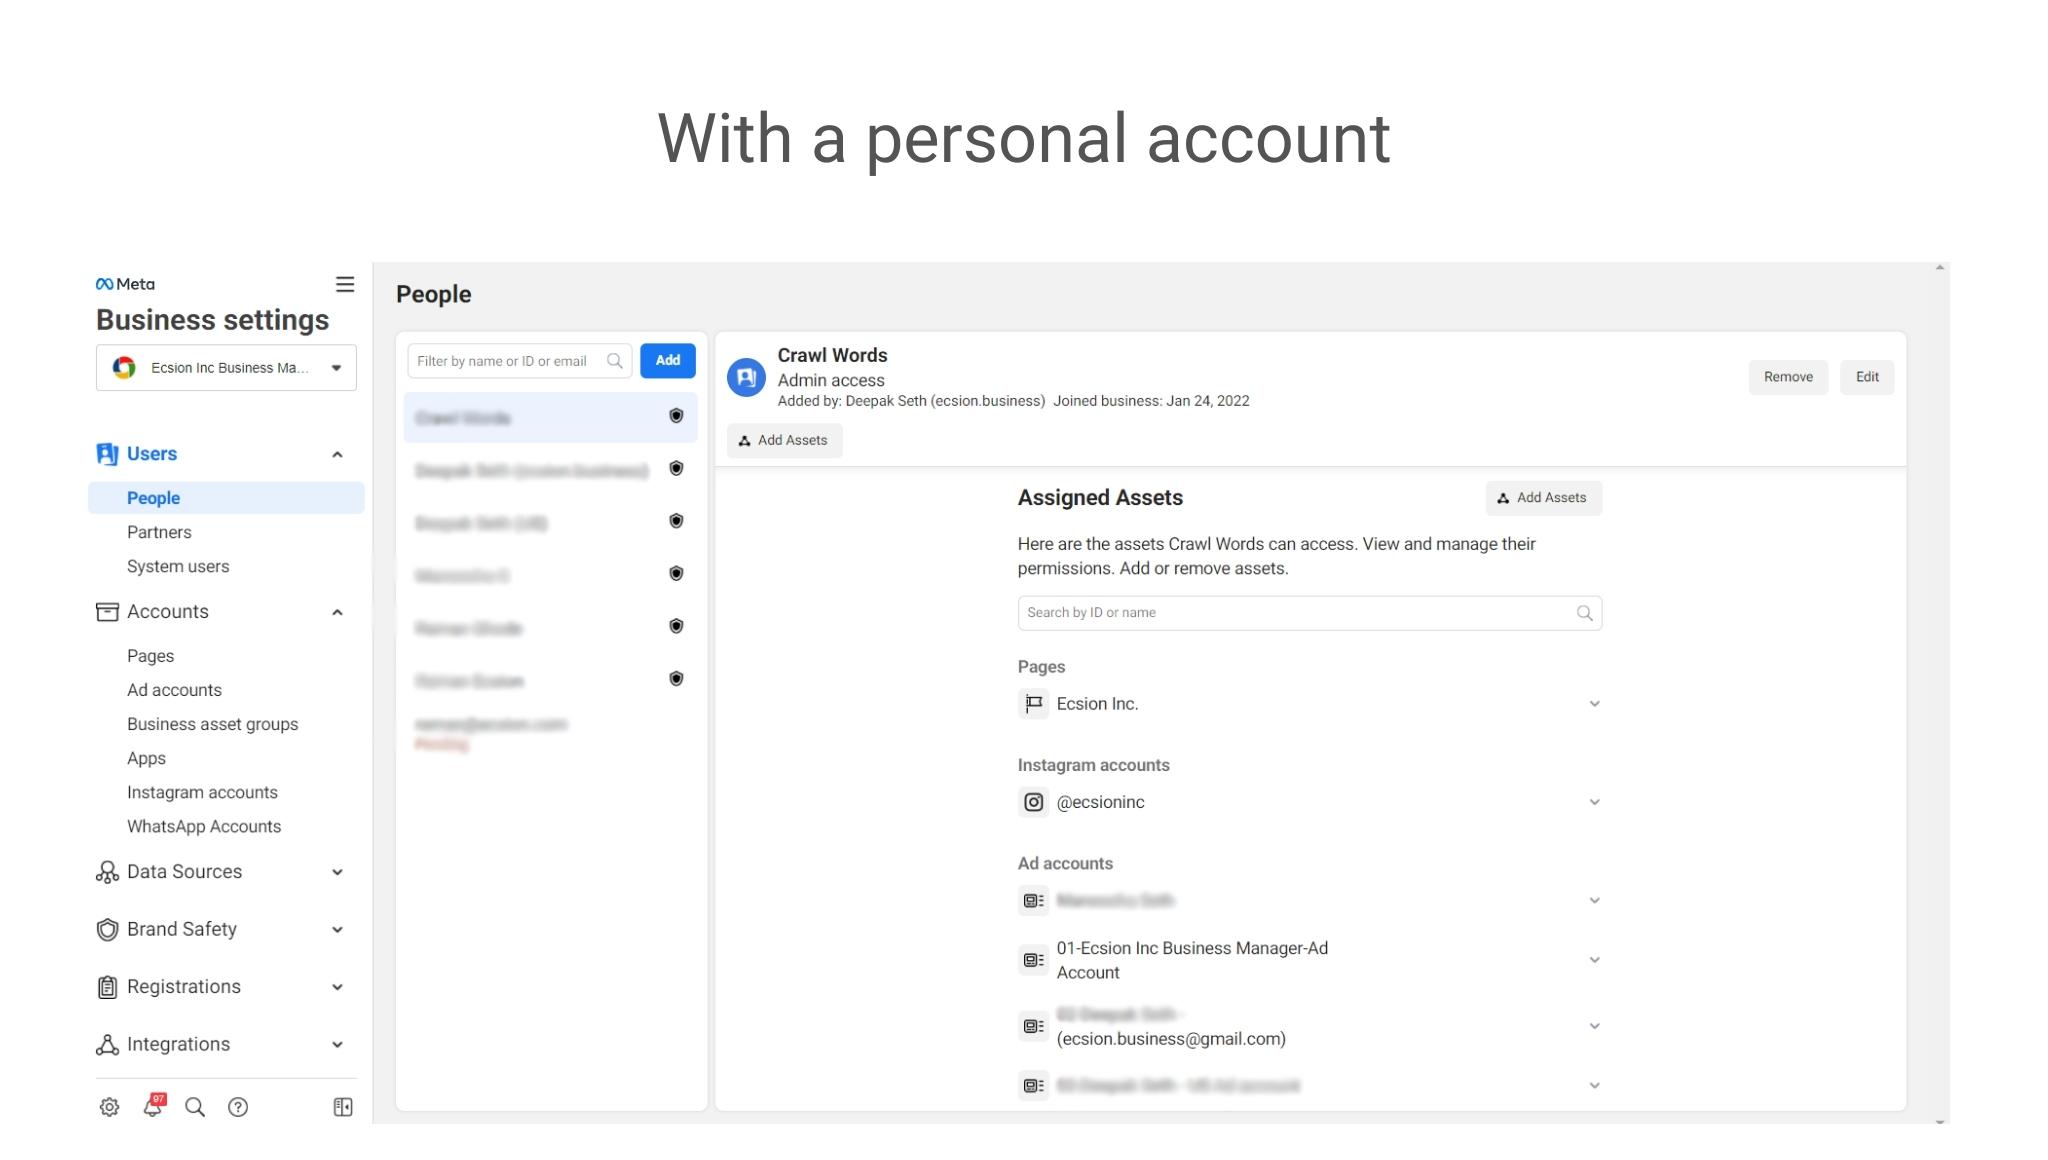Click the Crawl Words profile avatar
The image size is (2048, 1160).
point(746,377)
